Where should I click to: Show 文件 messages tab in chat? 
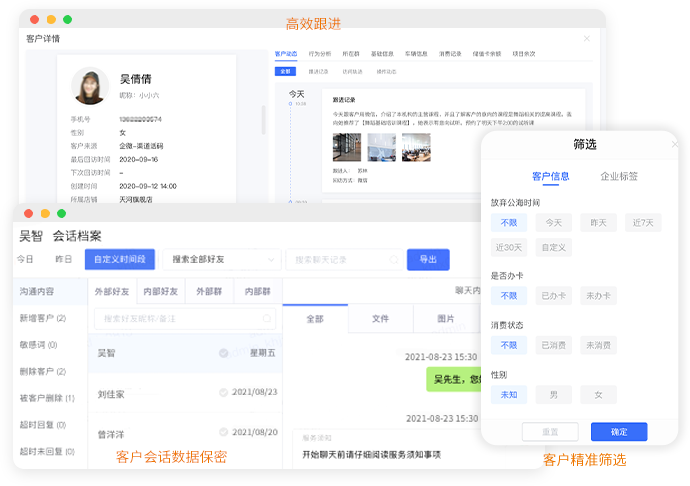381,318
